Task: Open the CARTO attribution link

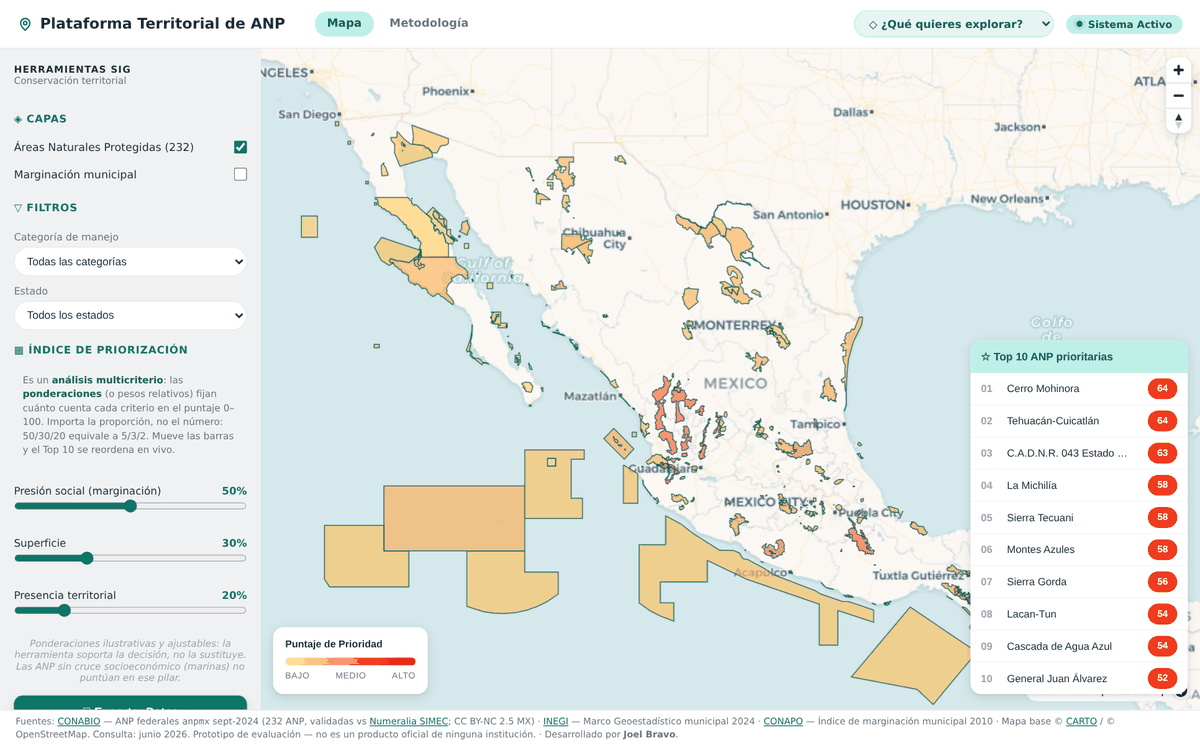Action: 1081,721
